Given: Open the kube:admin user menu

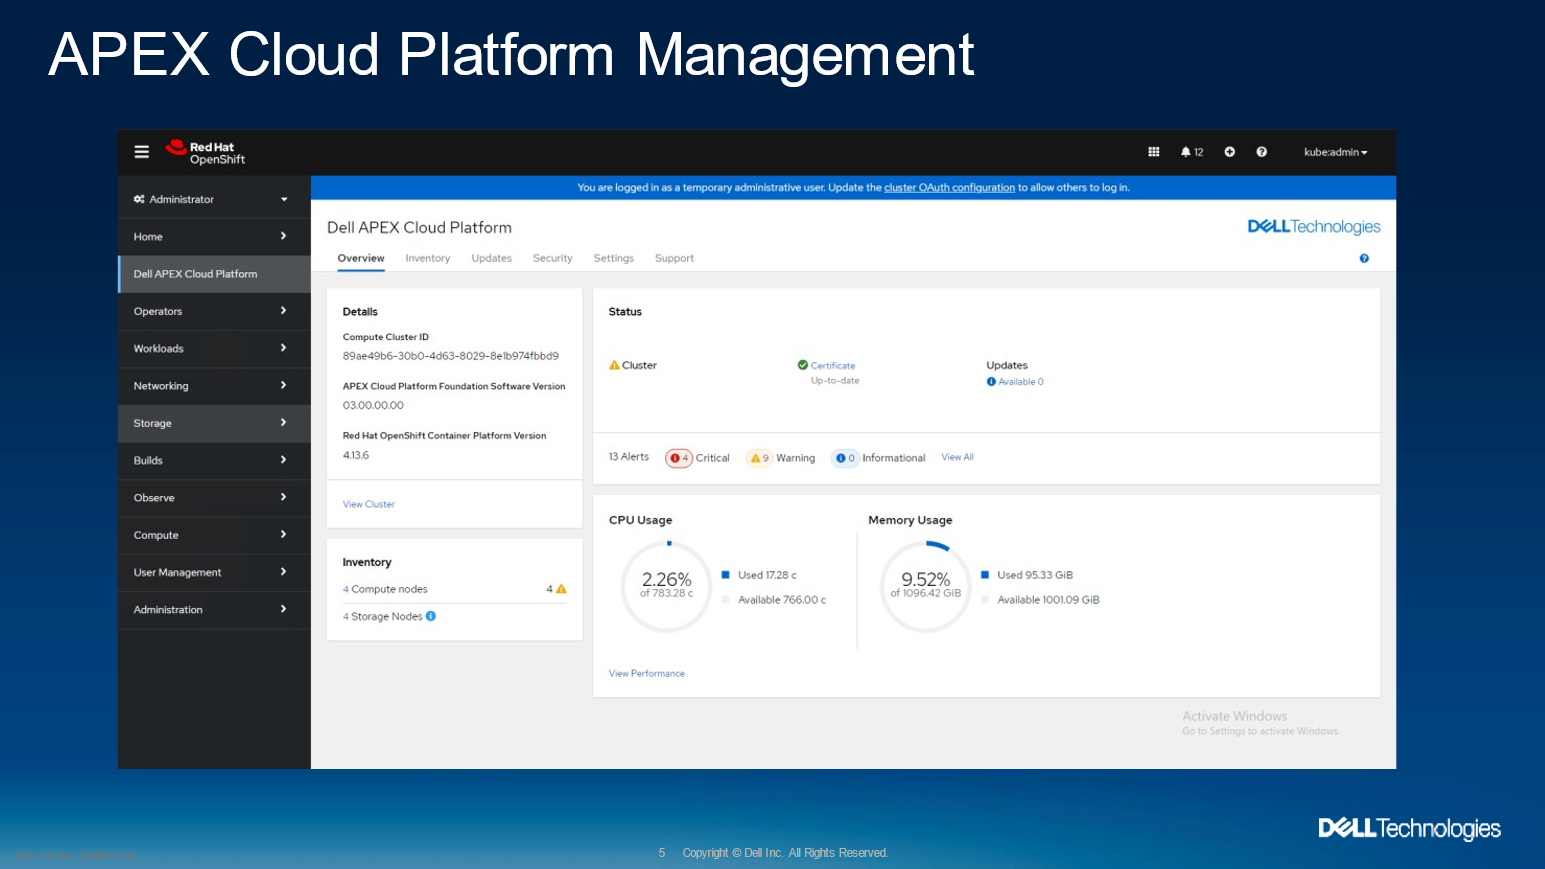Looking at the screenshot, I should 1335,151.
